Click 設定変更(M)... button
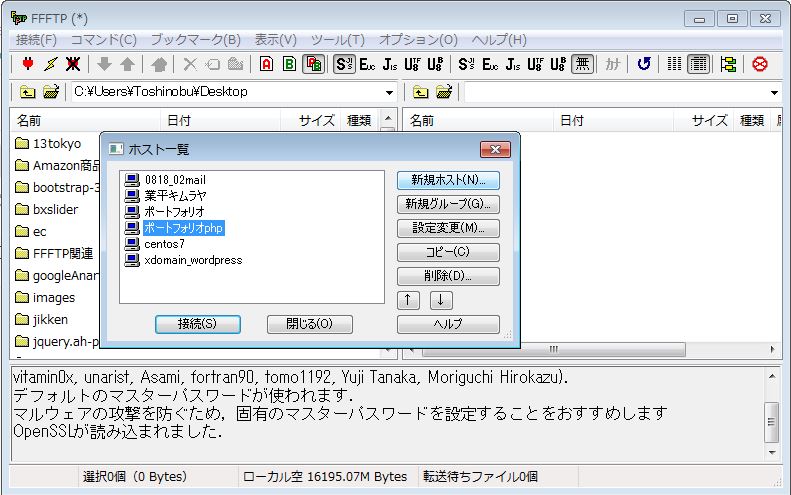Image resolution: width=791 pixels, height=495 pixels. pos(448,228)
